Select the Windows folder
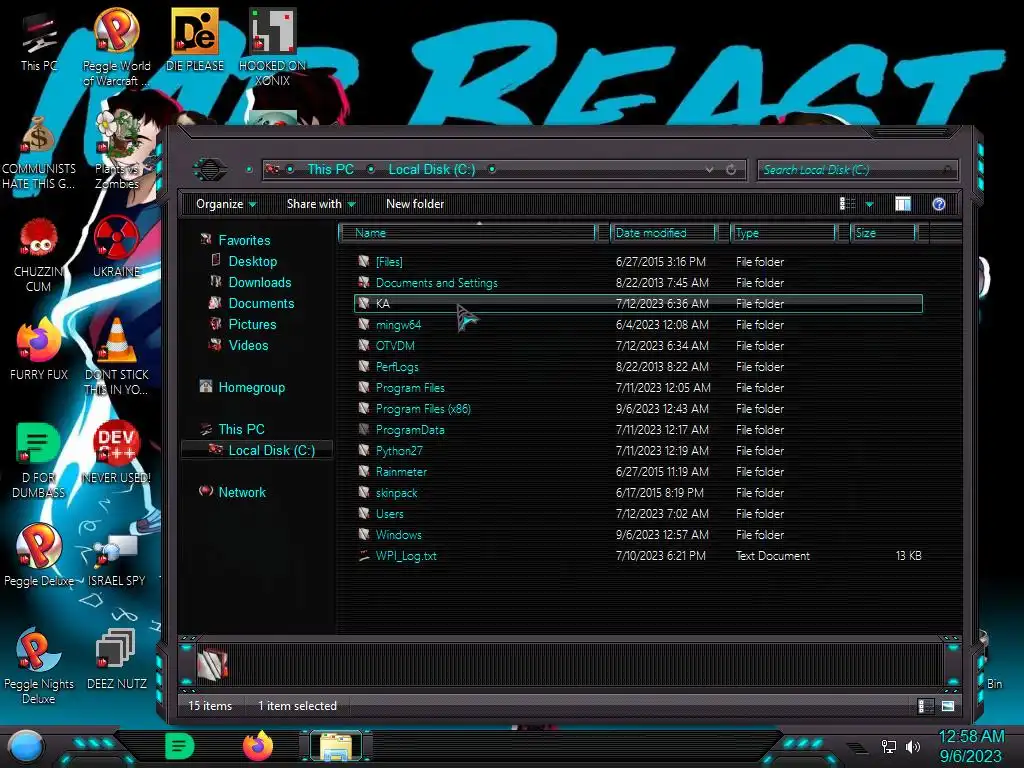This screenshot has height=768, width=1024. click(639, 535)
